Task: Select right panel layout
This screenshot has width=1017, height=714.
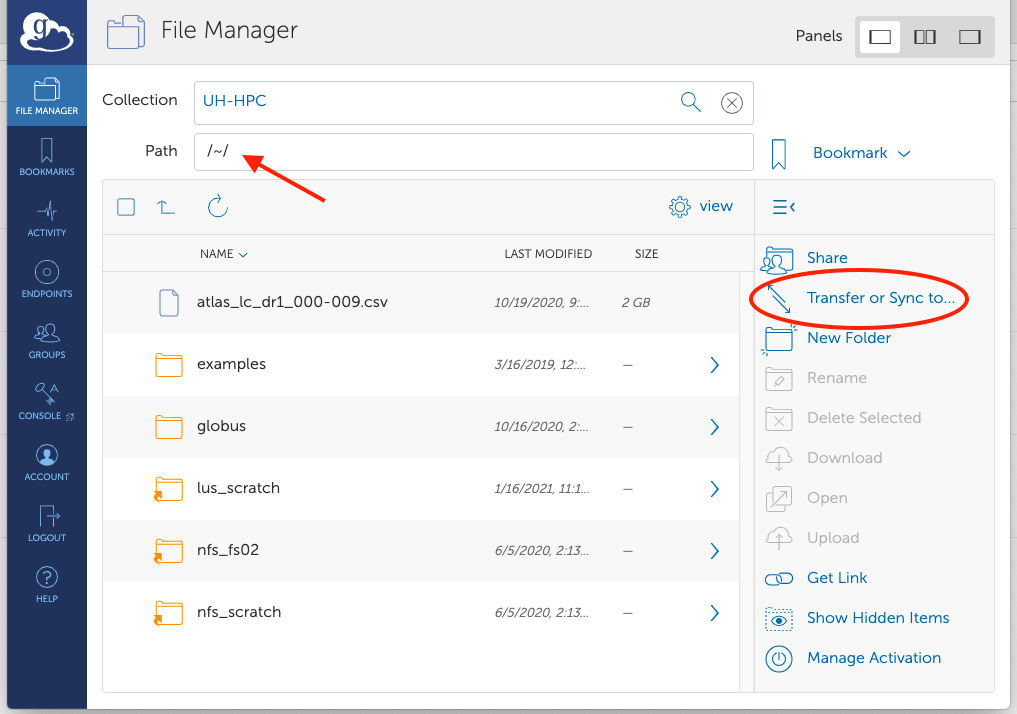Action: (970, 36)
